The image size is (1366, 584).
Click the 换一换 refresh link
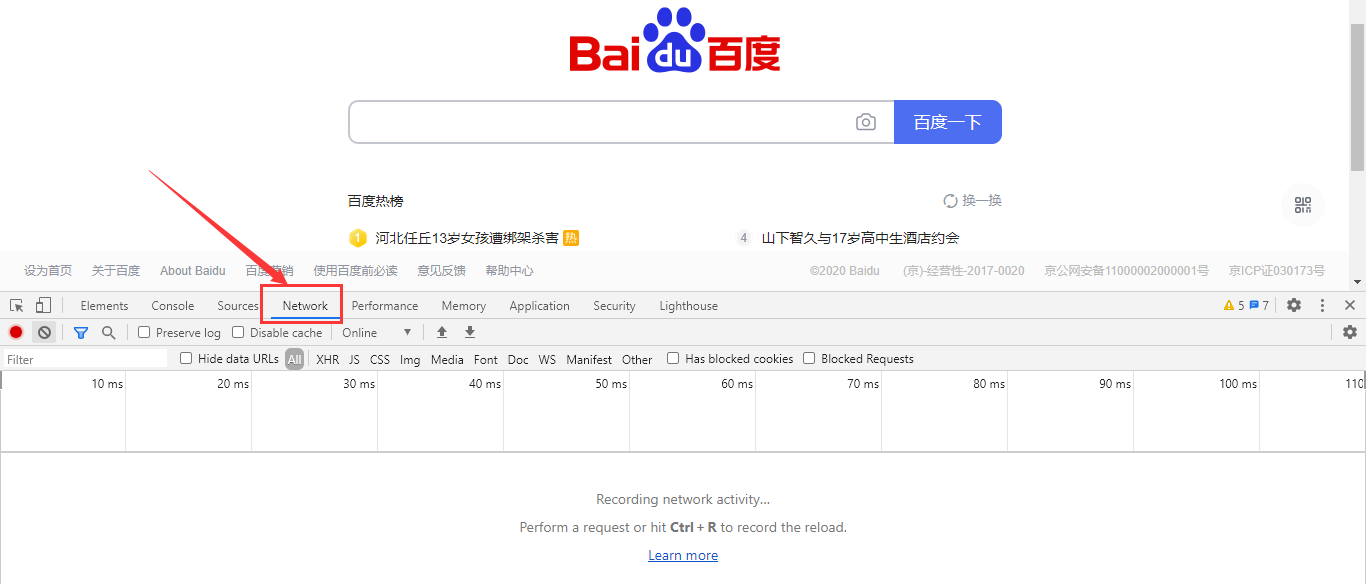tap(982, 200)
